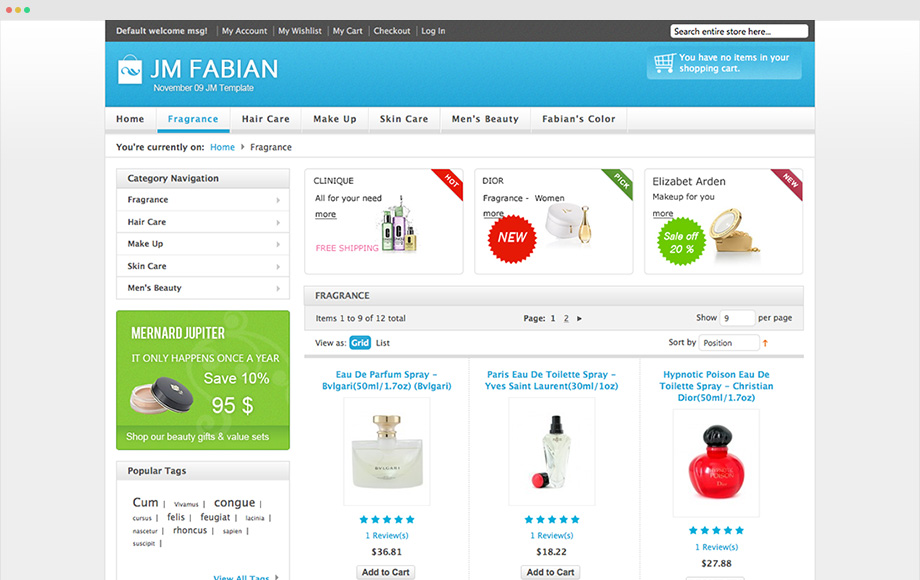920x580 pixels.
Task: Open My Cart link in top bar
Action: pos(347,31)
